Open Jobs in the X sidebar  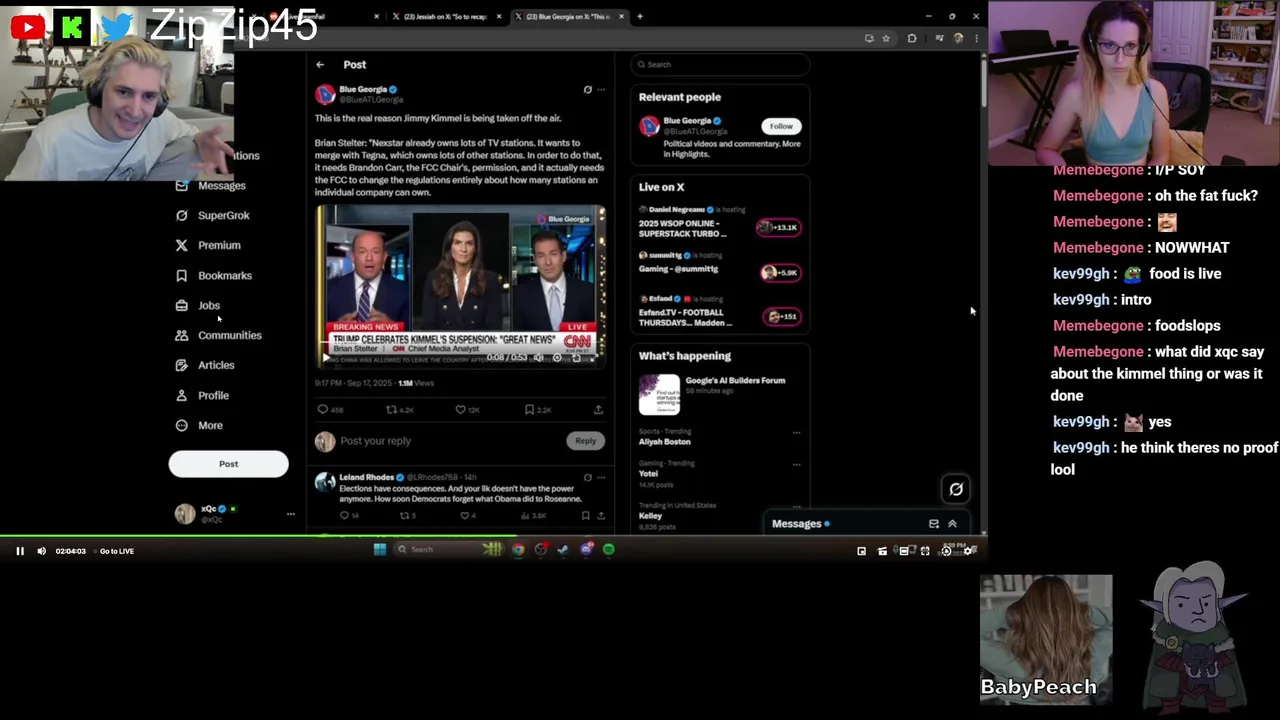click(x=198, y=306)
